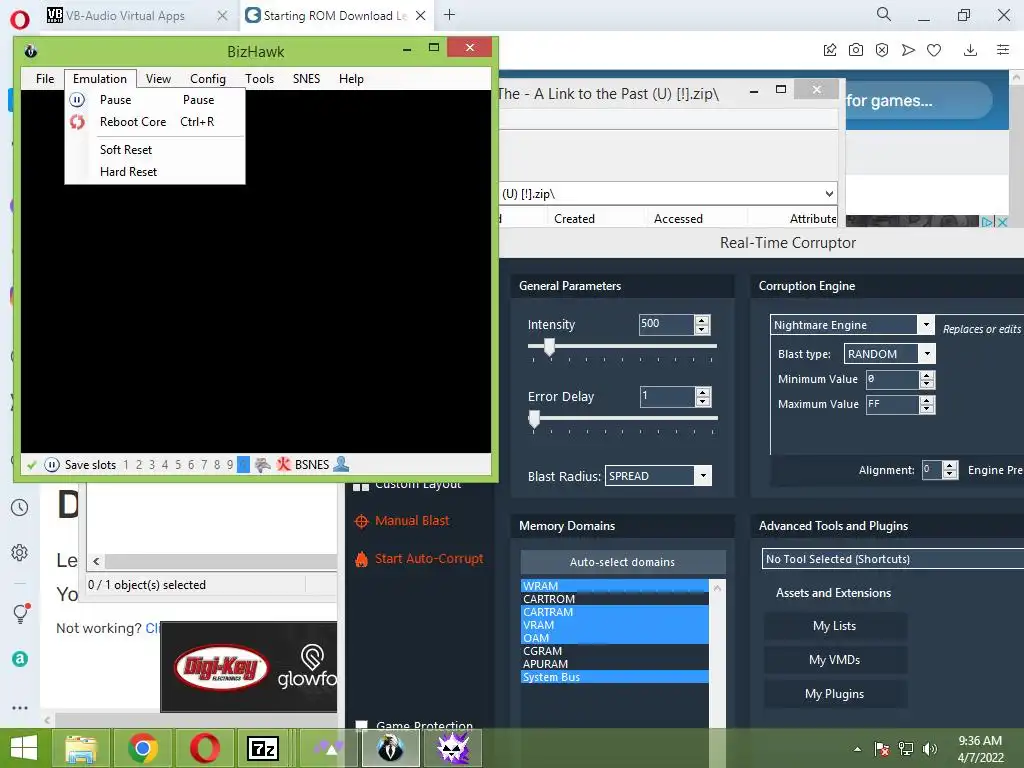Click Opera pinboard icon in address bar

pos(829,50)
